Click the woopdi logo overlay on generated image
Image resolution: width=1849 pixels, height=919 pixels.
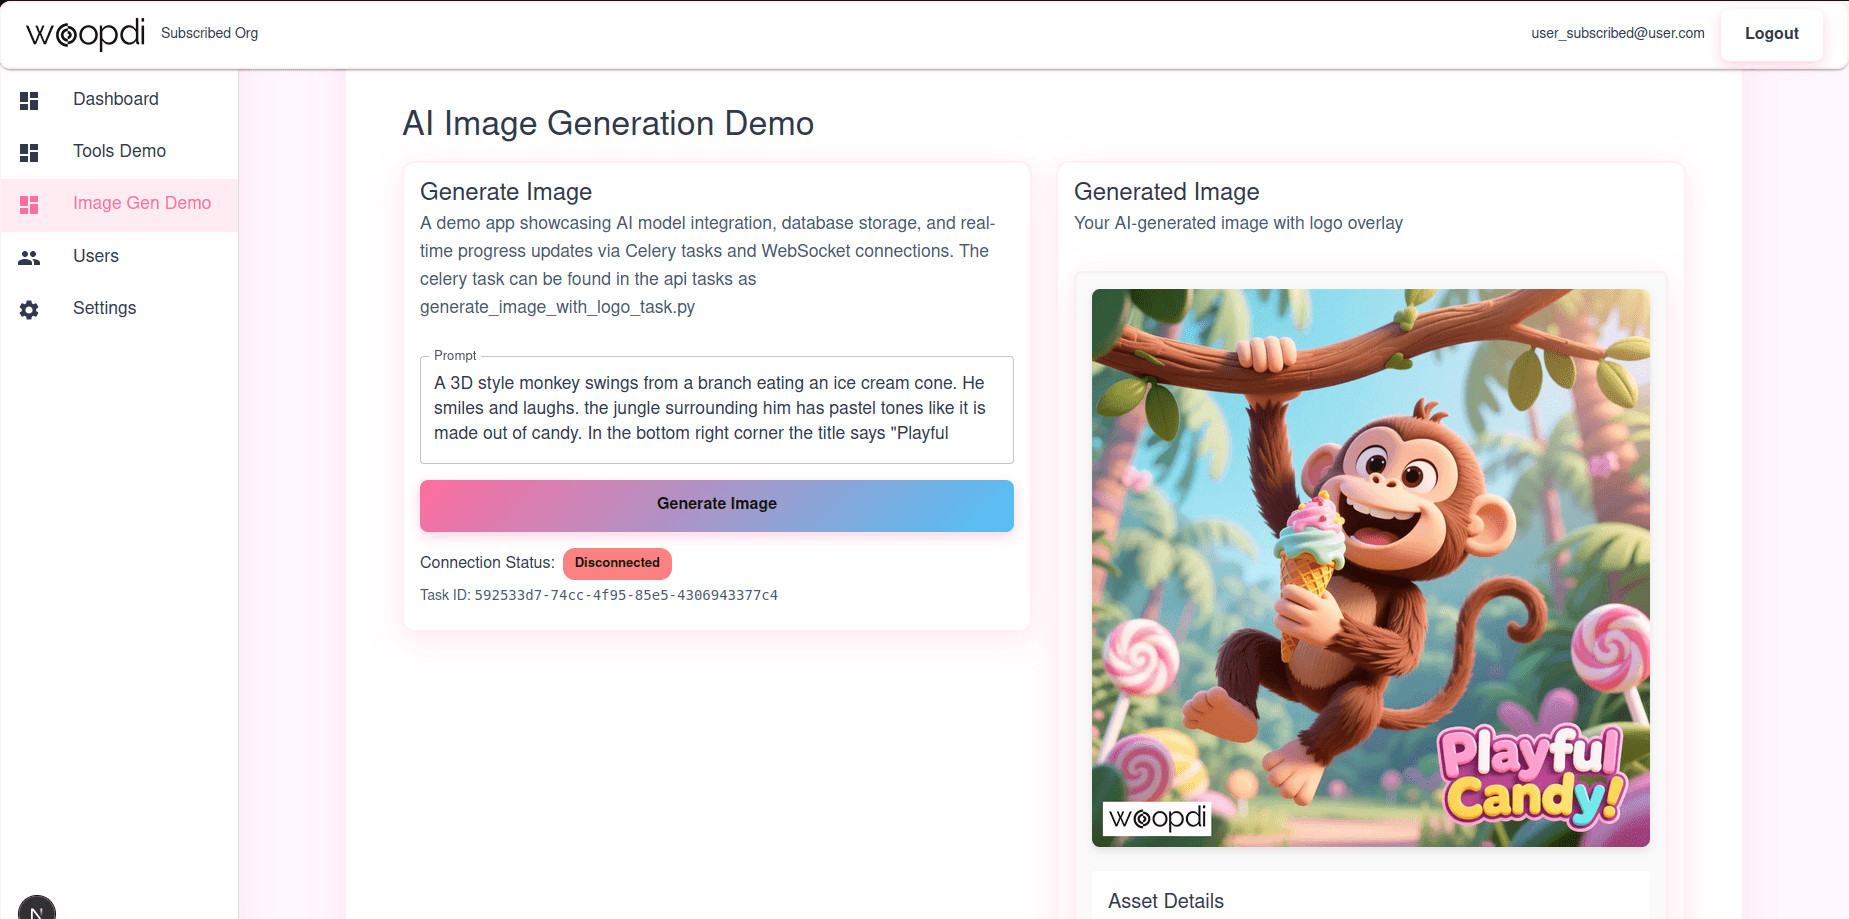(1157, 818)
